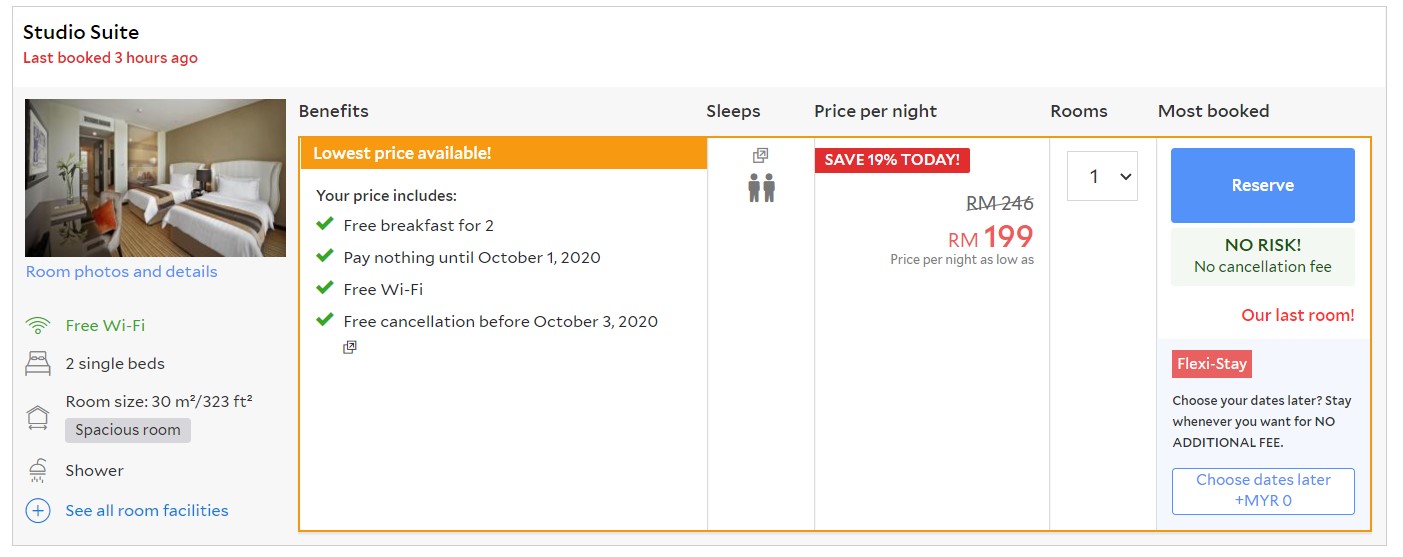Click the room size house icon
The width and height of the screenshot is (1403, 557).
pos(38,416)
